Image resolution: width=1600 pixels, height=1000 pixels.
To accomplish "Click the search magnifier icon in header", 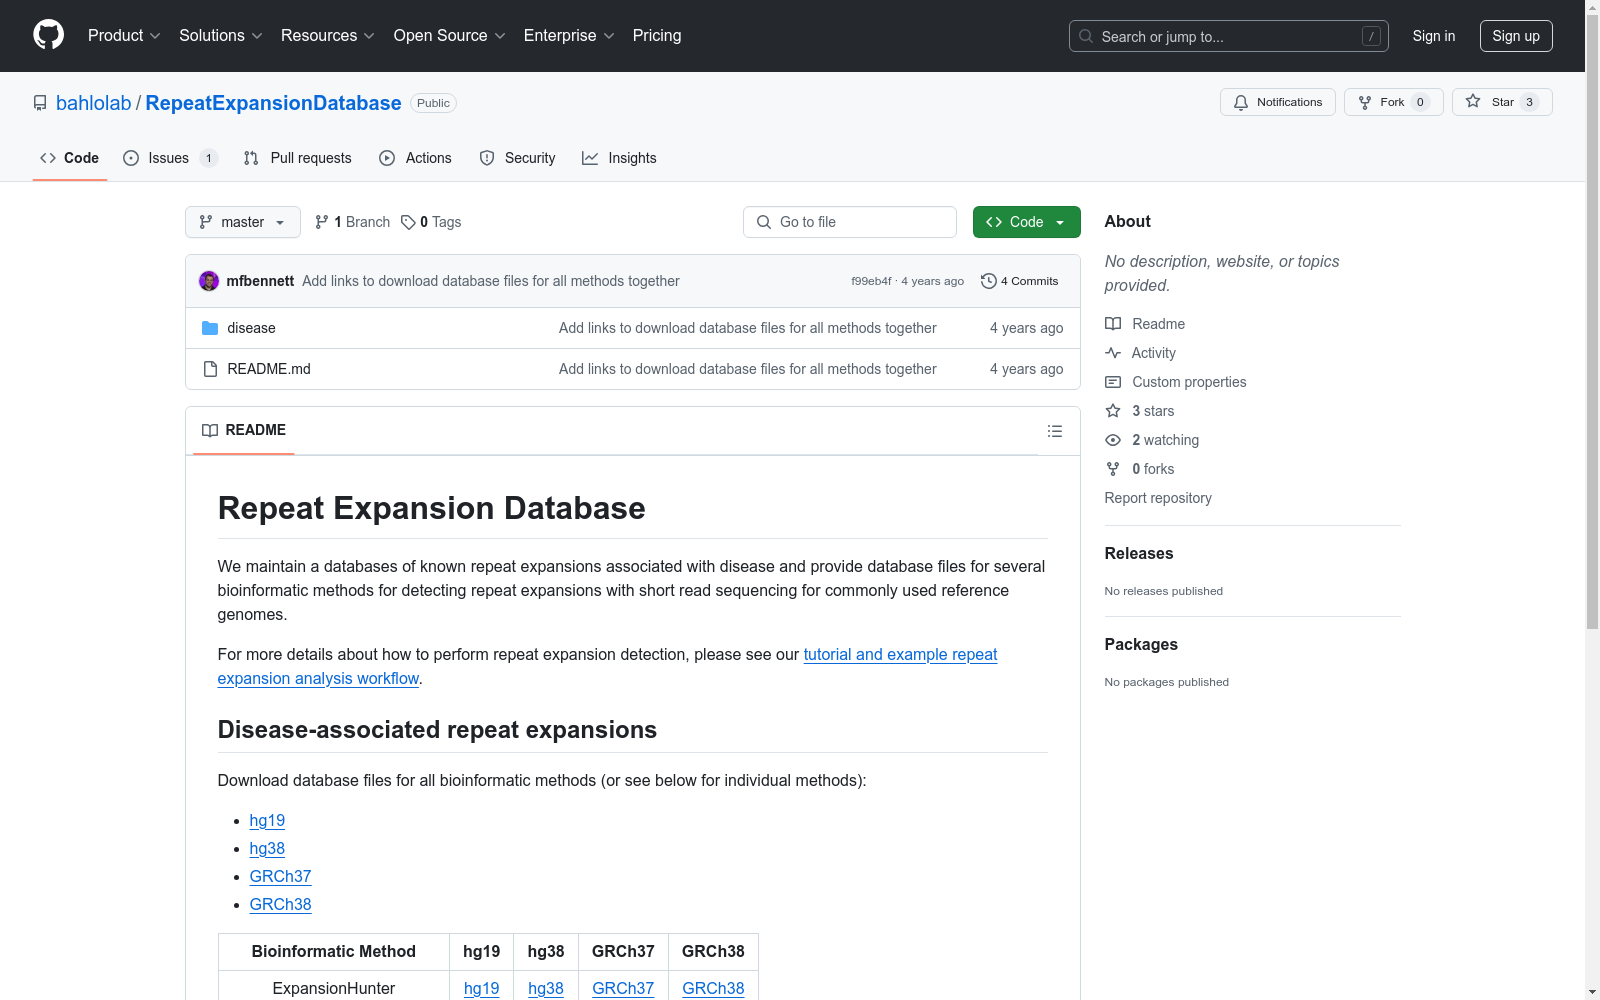I will 1086,36.
